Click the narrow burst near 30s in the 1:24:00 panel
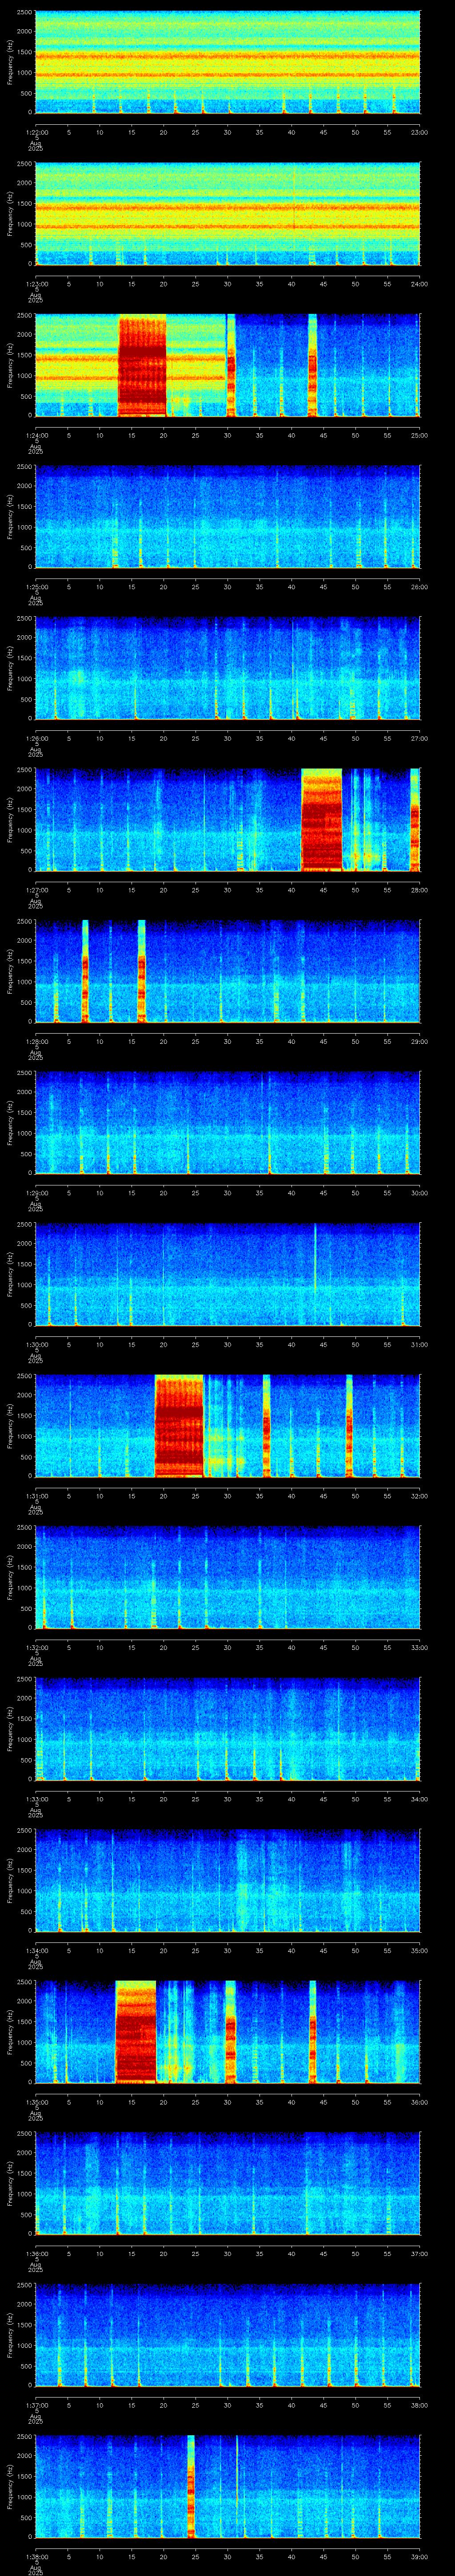This screenshot has height=2576, width=455. (231, 365)
